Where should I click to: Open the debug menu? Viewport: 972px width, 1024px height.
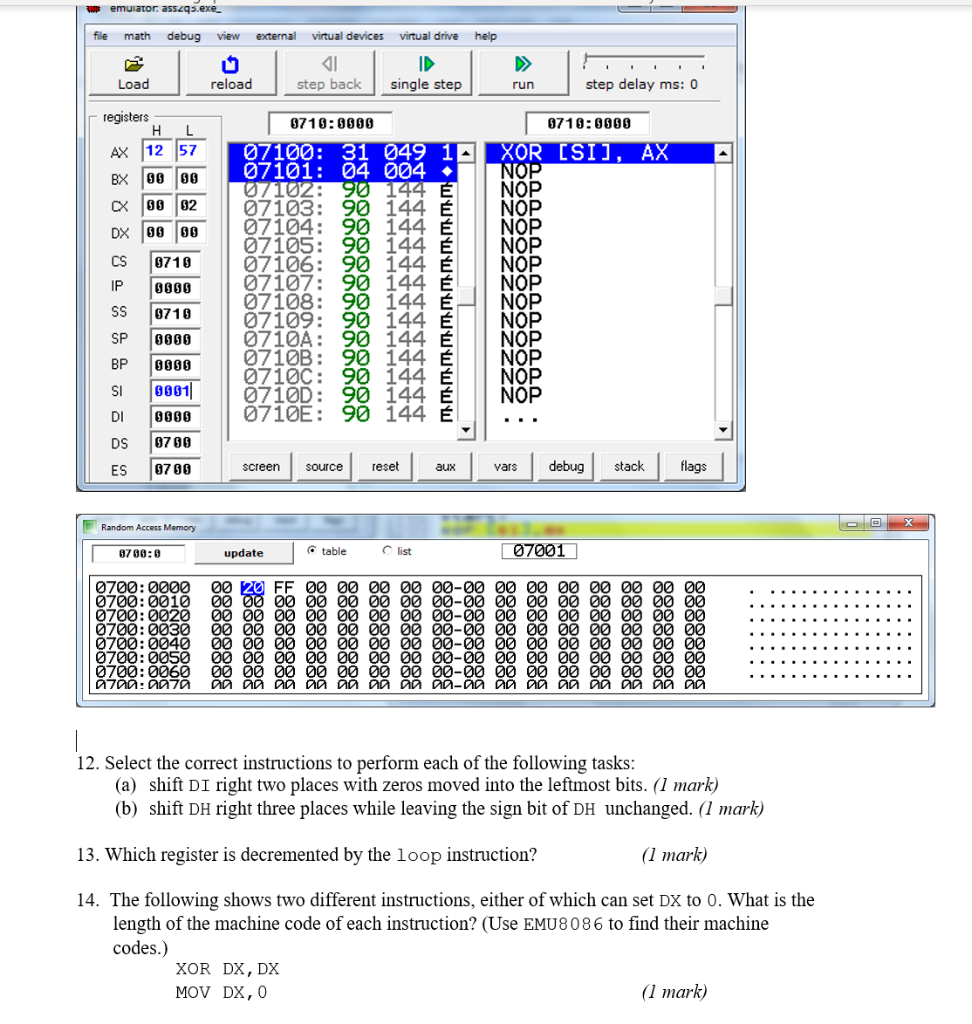[183, 36]
